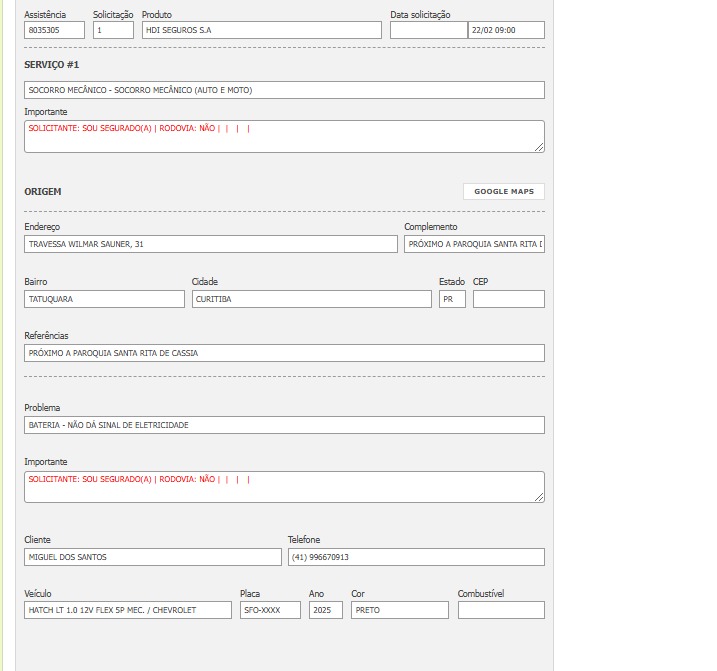Click the Ano field 2025
Screen dimensions: 717x671
[326, 610]
